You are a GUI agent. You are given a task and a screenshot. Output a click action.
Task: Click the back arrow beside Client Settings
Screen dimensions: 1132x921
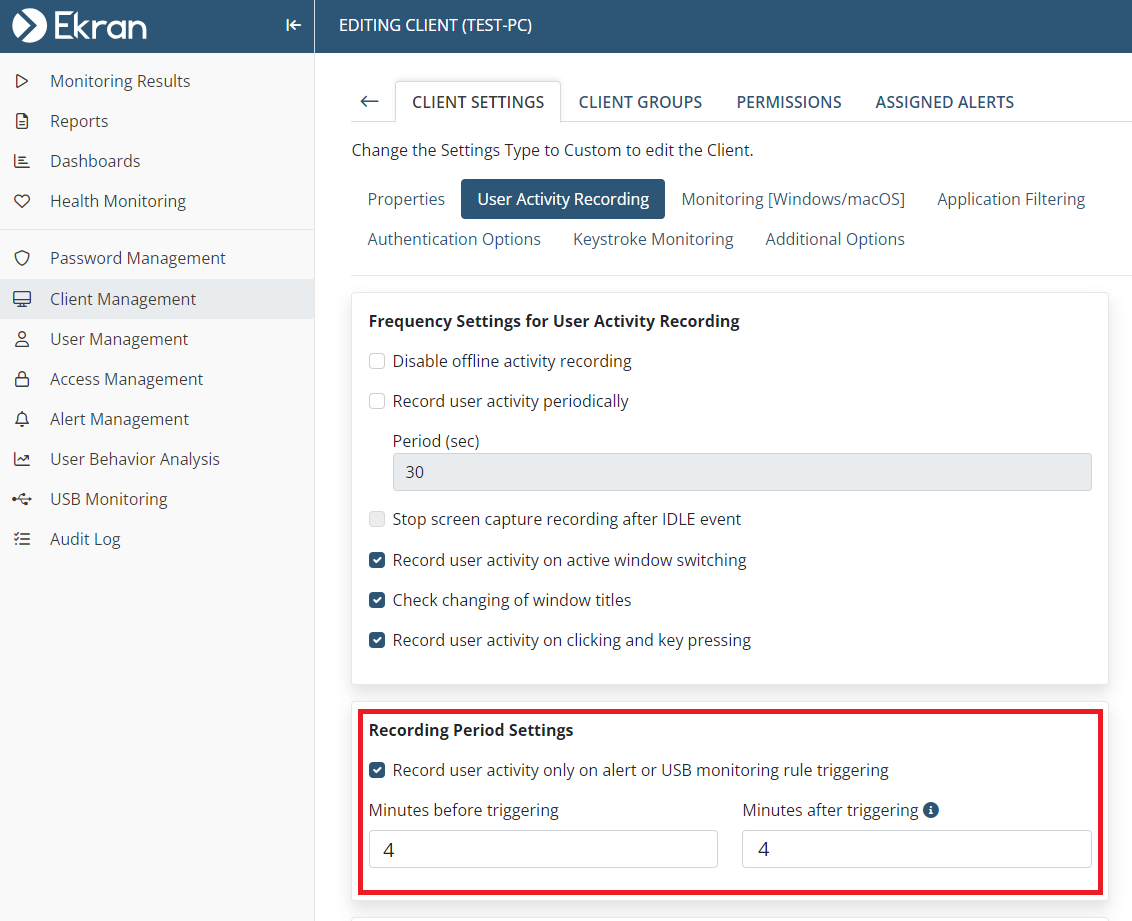coord(370,101)
